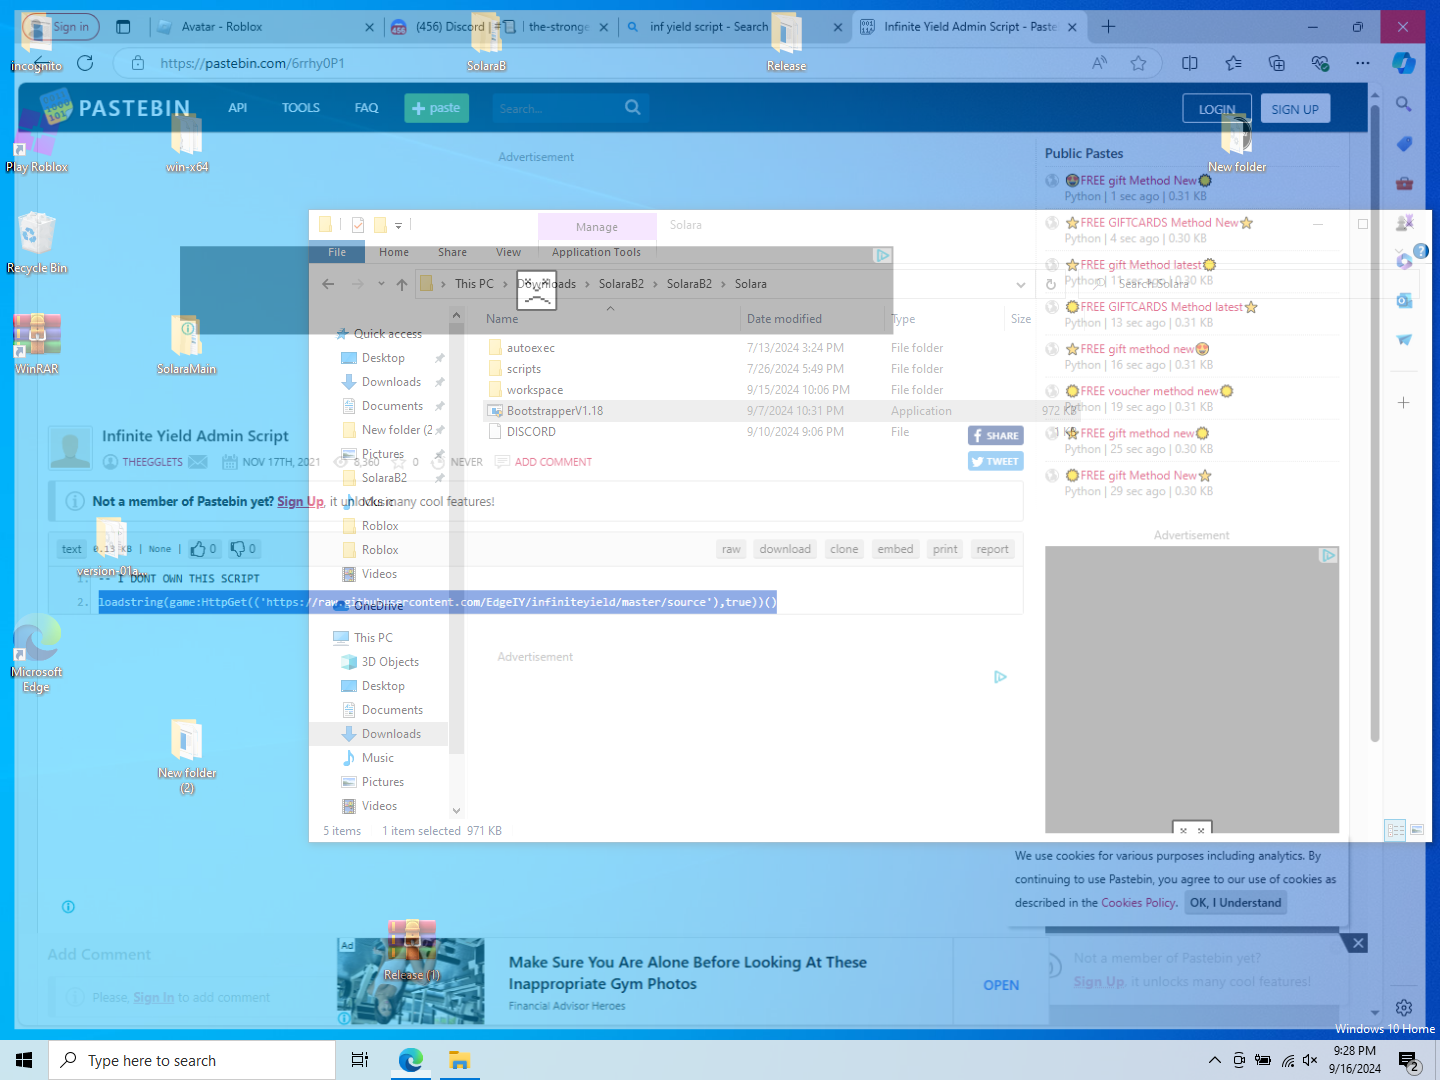Open the Windows Start menu
The image size is (1440, 1080).
click(x=24, y=1060)
